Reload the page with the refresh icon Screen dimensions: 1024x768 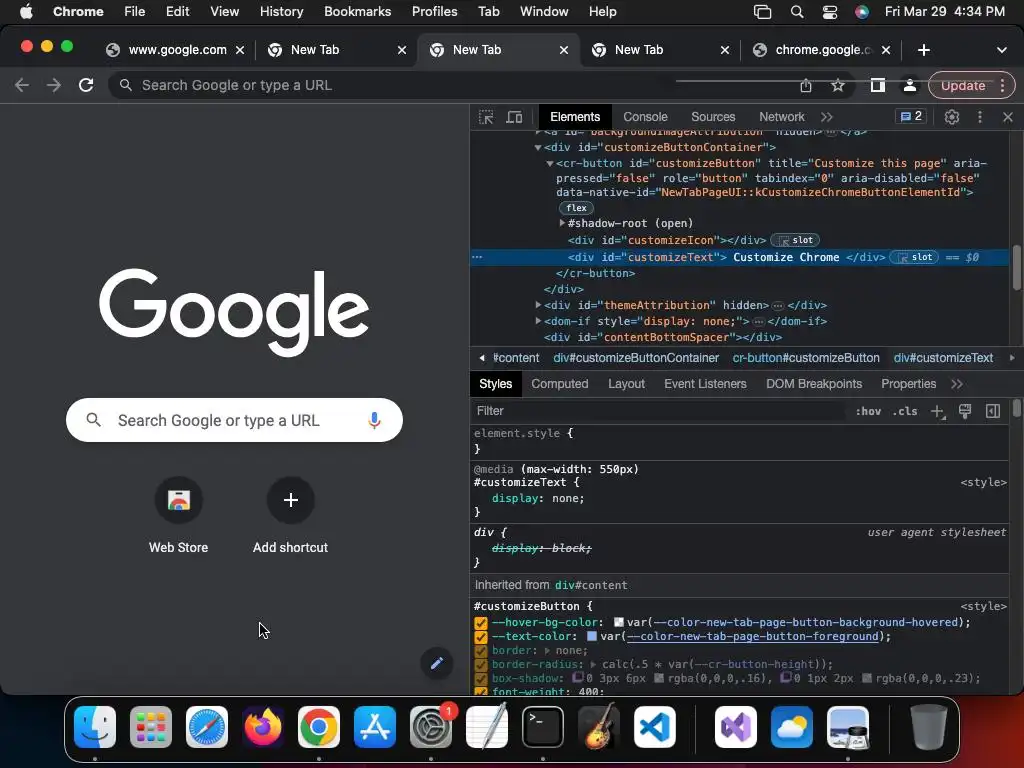pyautogui.click(x=86, y=85)
